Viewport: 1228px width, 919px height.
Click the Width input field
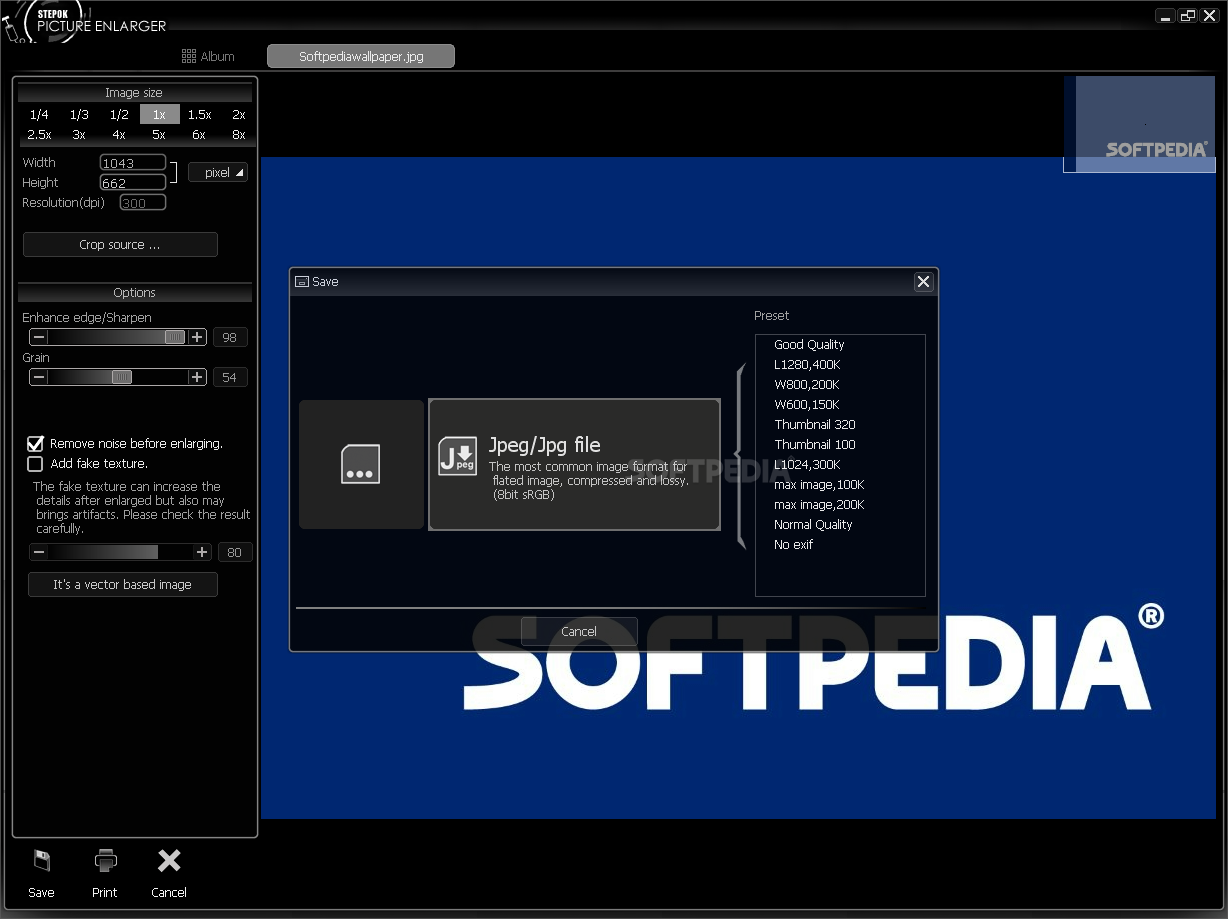(133, 163)
